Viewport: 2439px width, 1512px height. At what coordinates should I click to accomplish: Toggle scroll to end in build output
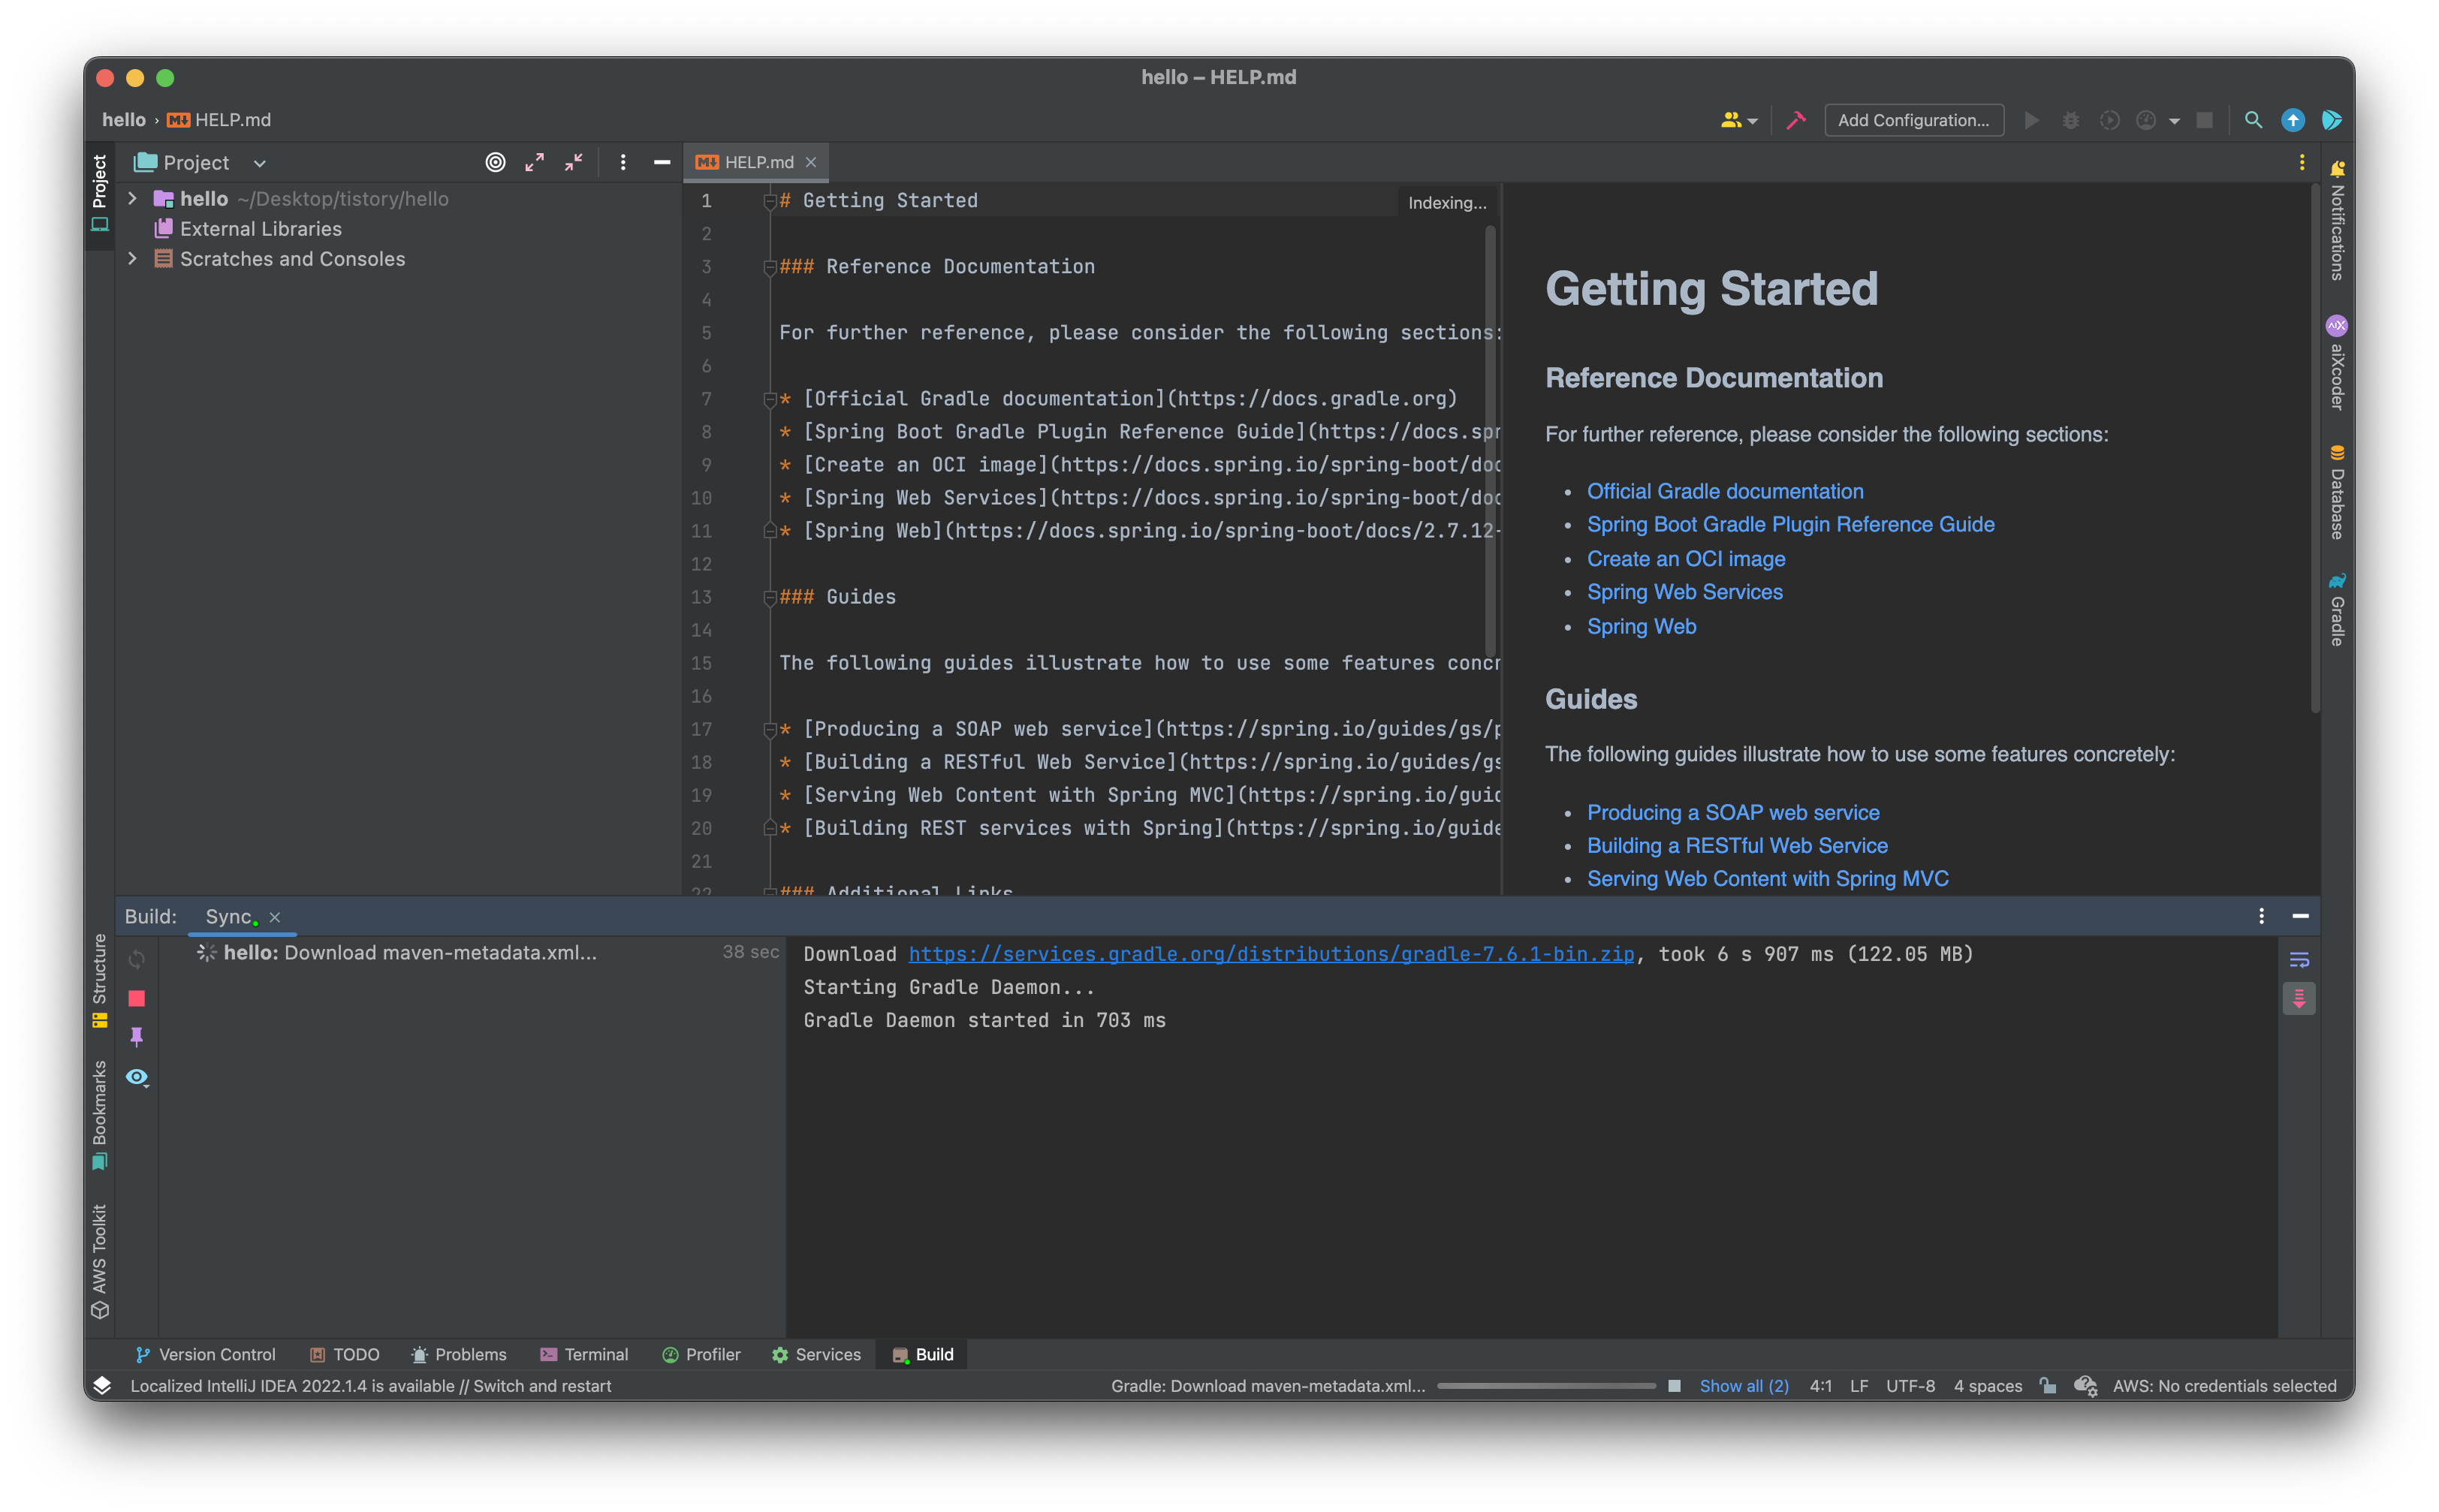(x=2299, y=998)
